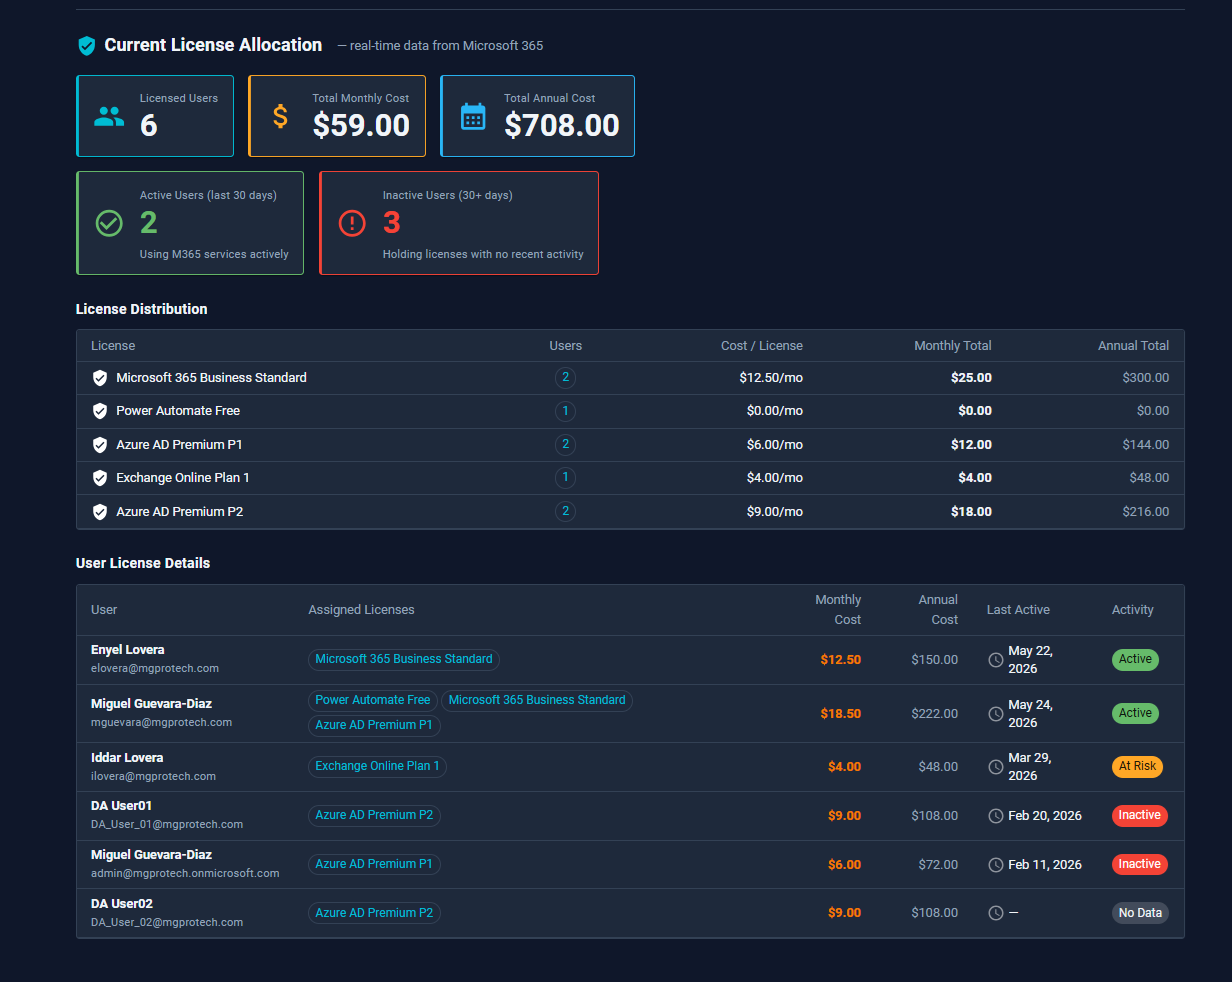Click the Active badge on the May 24 row
1232x982 pixels.
(1135, 713)
